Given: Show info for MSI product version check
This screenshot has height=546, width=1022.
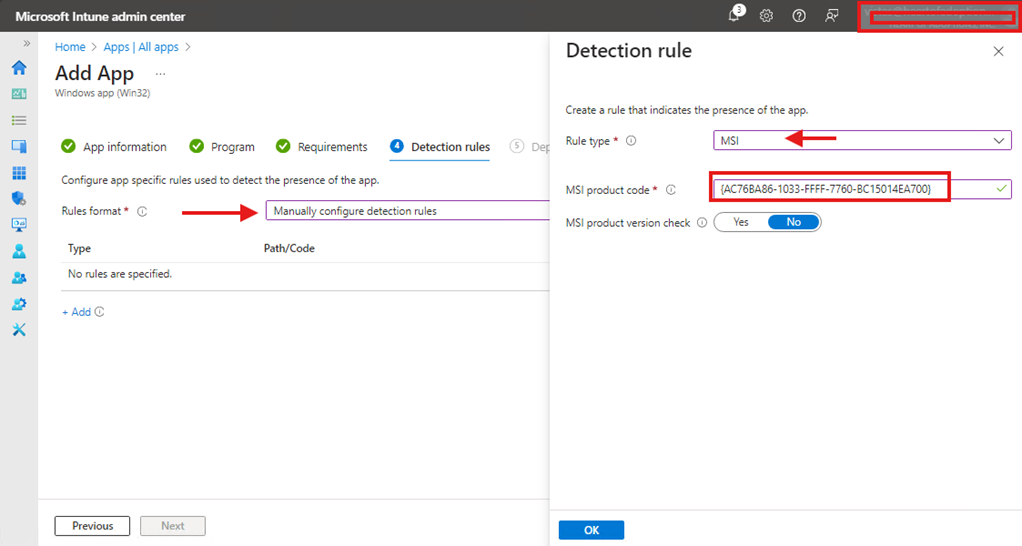Looking at the screenshot, I should pyautogui.click(x=702, y=222).
